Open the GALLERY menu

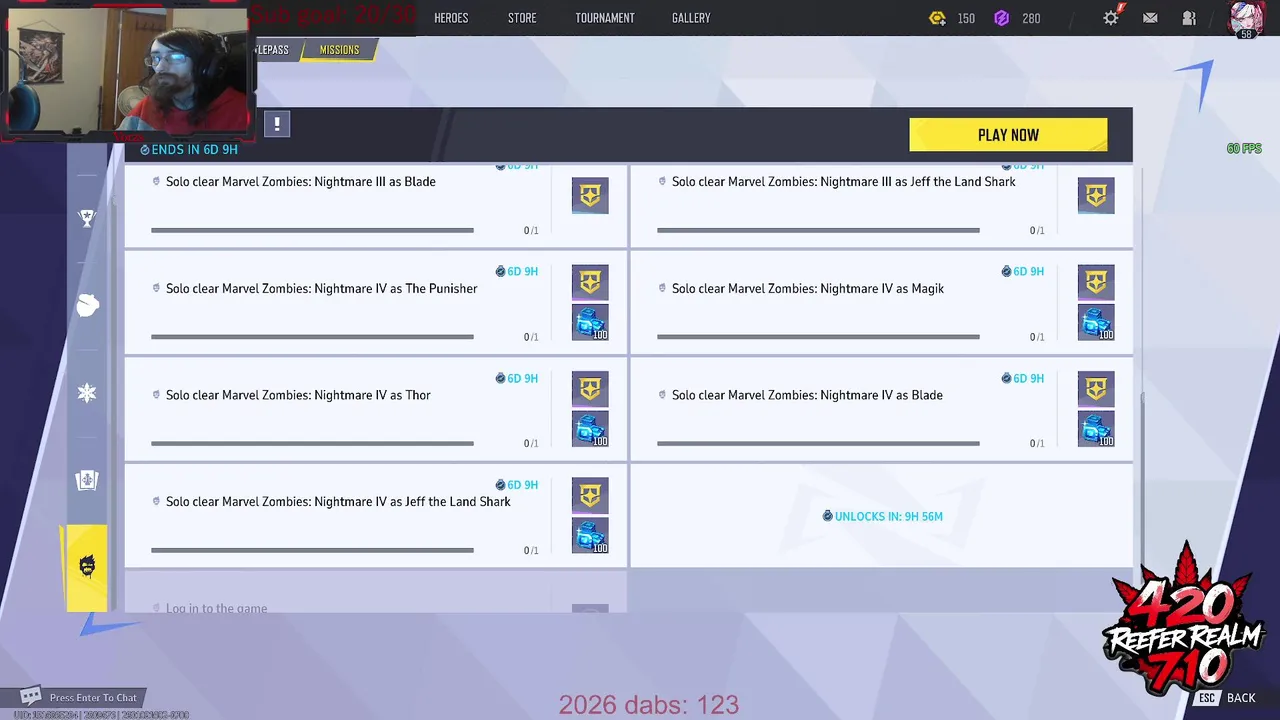pos(691,18)
